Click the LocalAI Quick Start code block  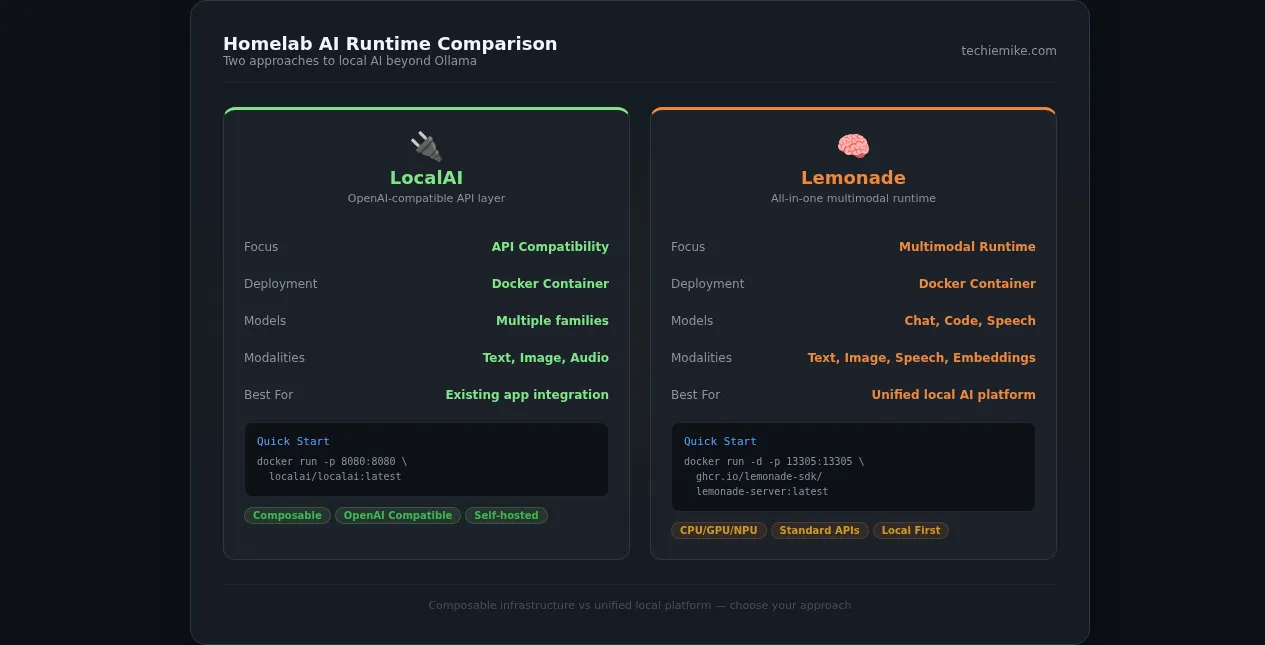426,460
